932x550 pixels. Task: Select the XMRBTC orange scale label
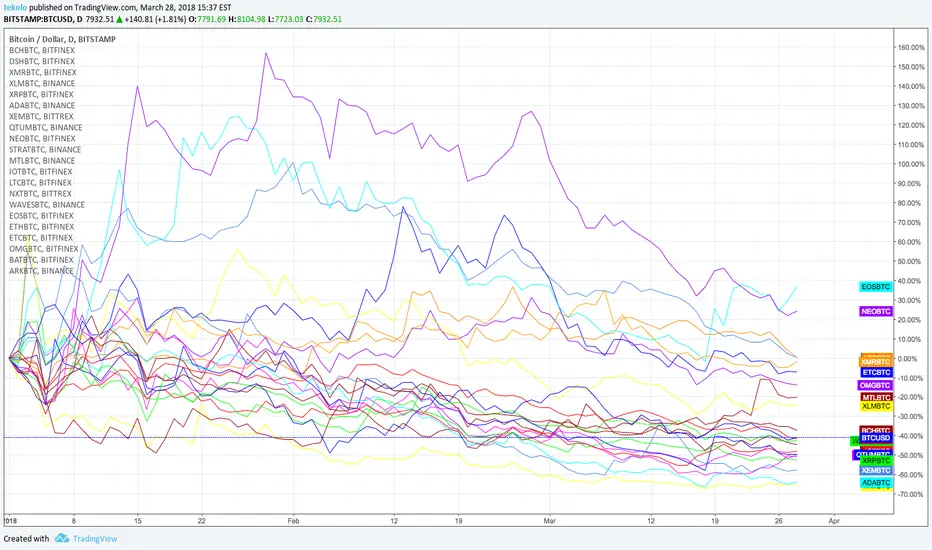click(876, 362)
